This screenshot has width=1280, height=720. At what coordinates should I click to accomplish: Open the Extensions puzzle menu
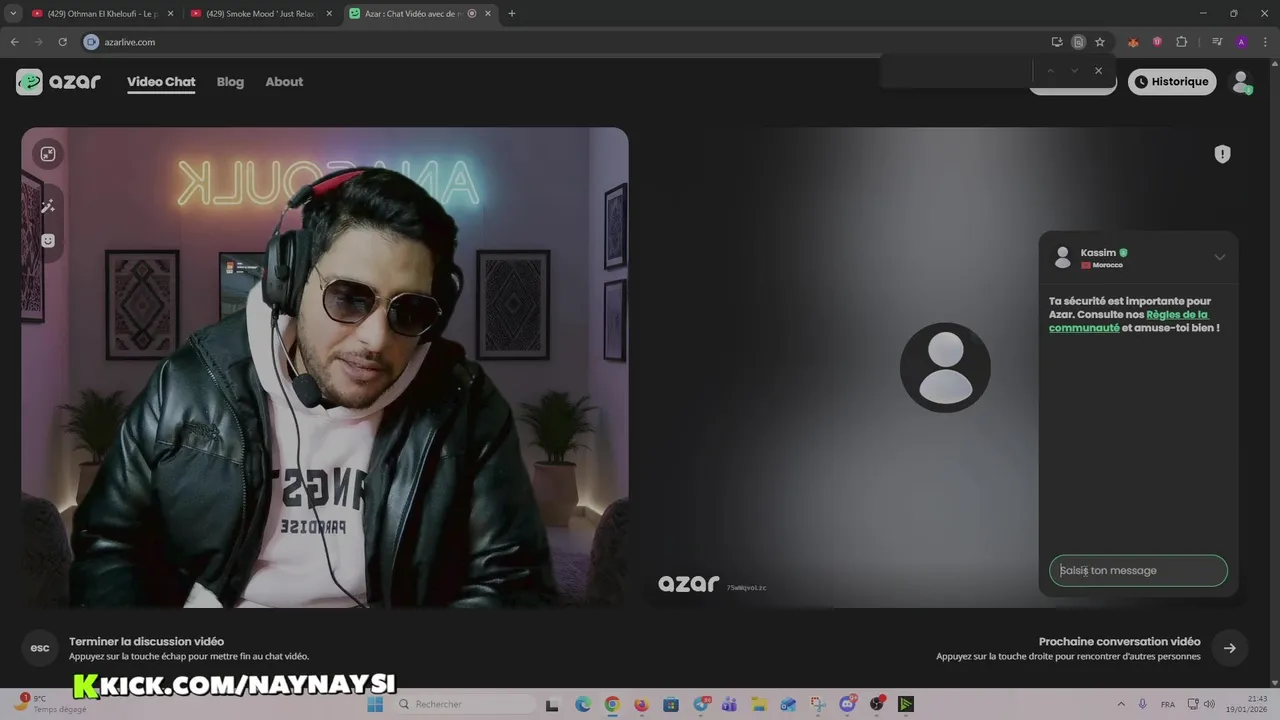point(1182,42)
